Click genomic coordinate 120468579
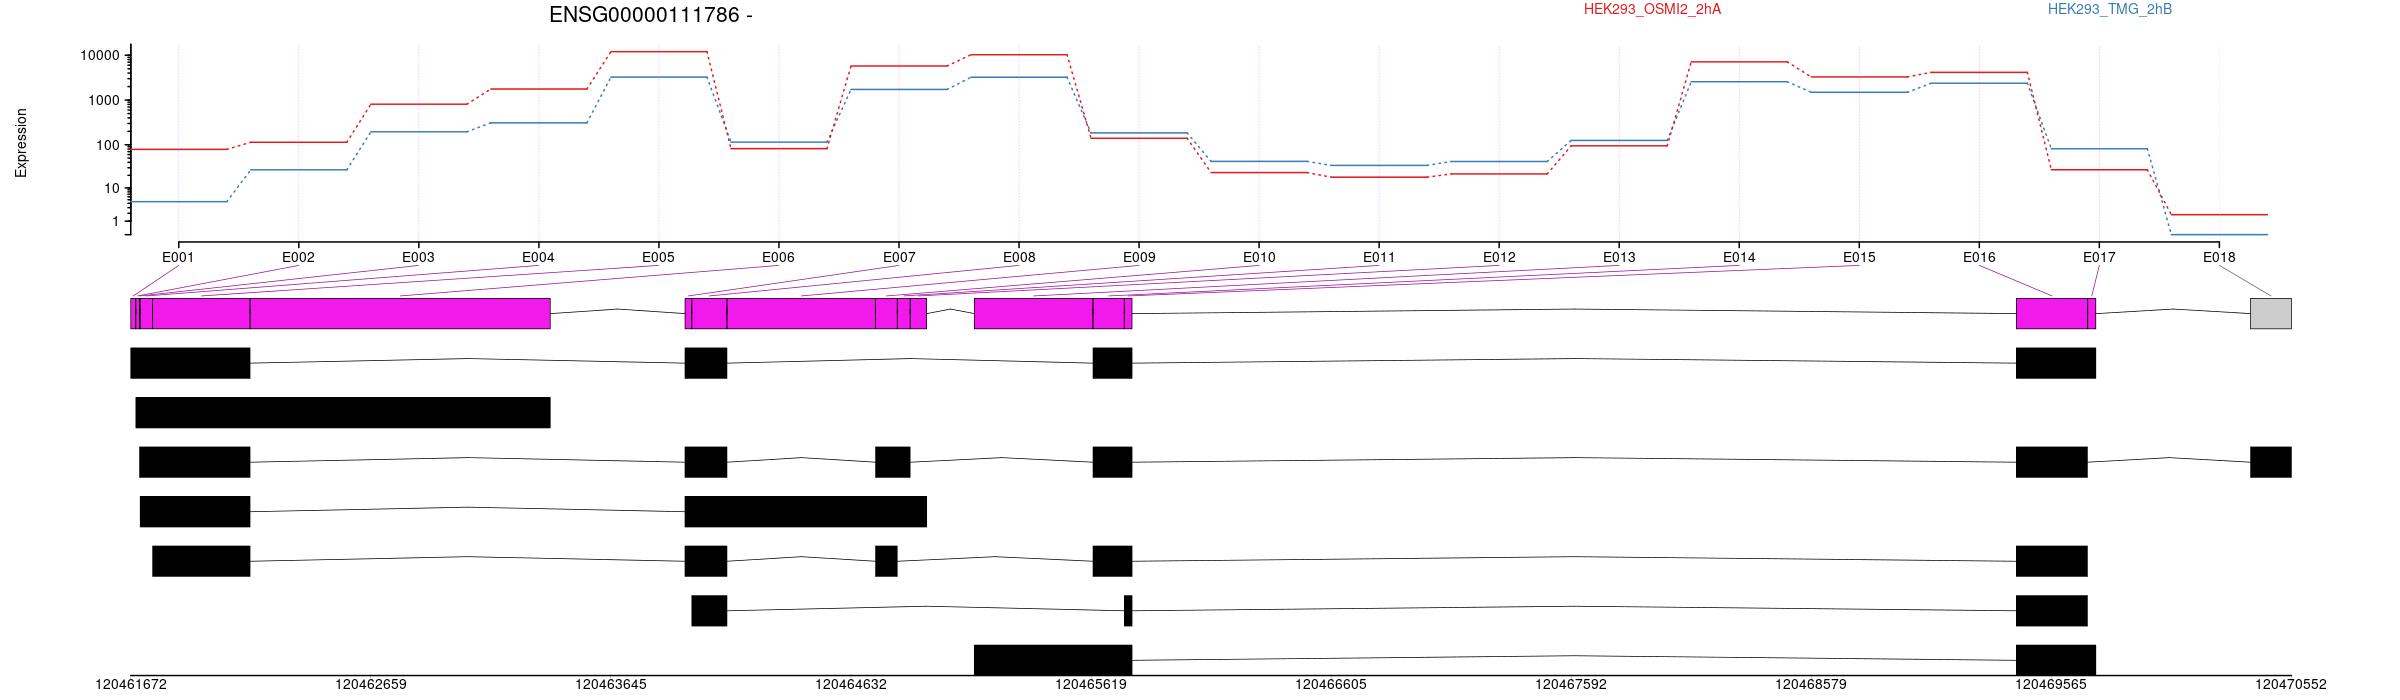This screenshot has width=2400, height=700. pyautogui.click(x=1811, y=685)
